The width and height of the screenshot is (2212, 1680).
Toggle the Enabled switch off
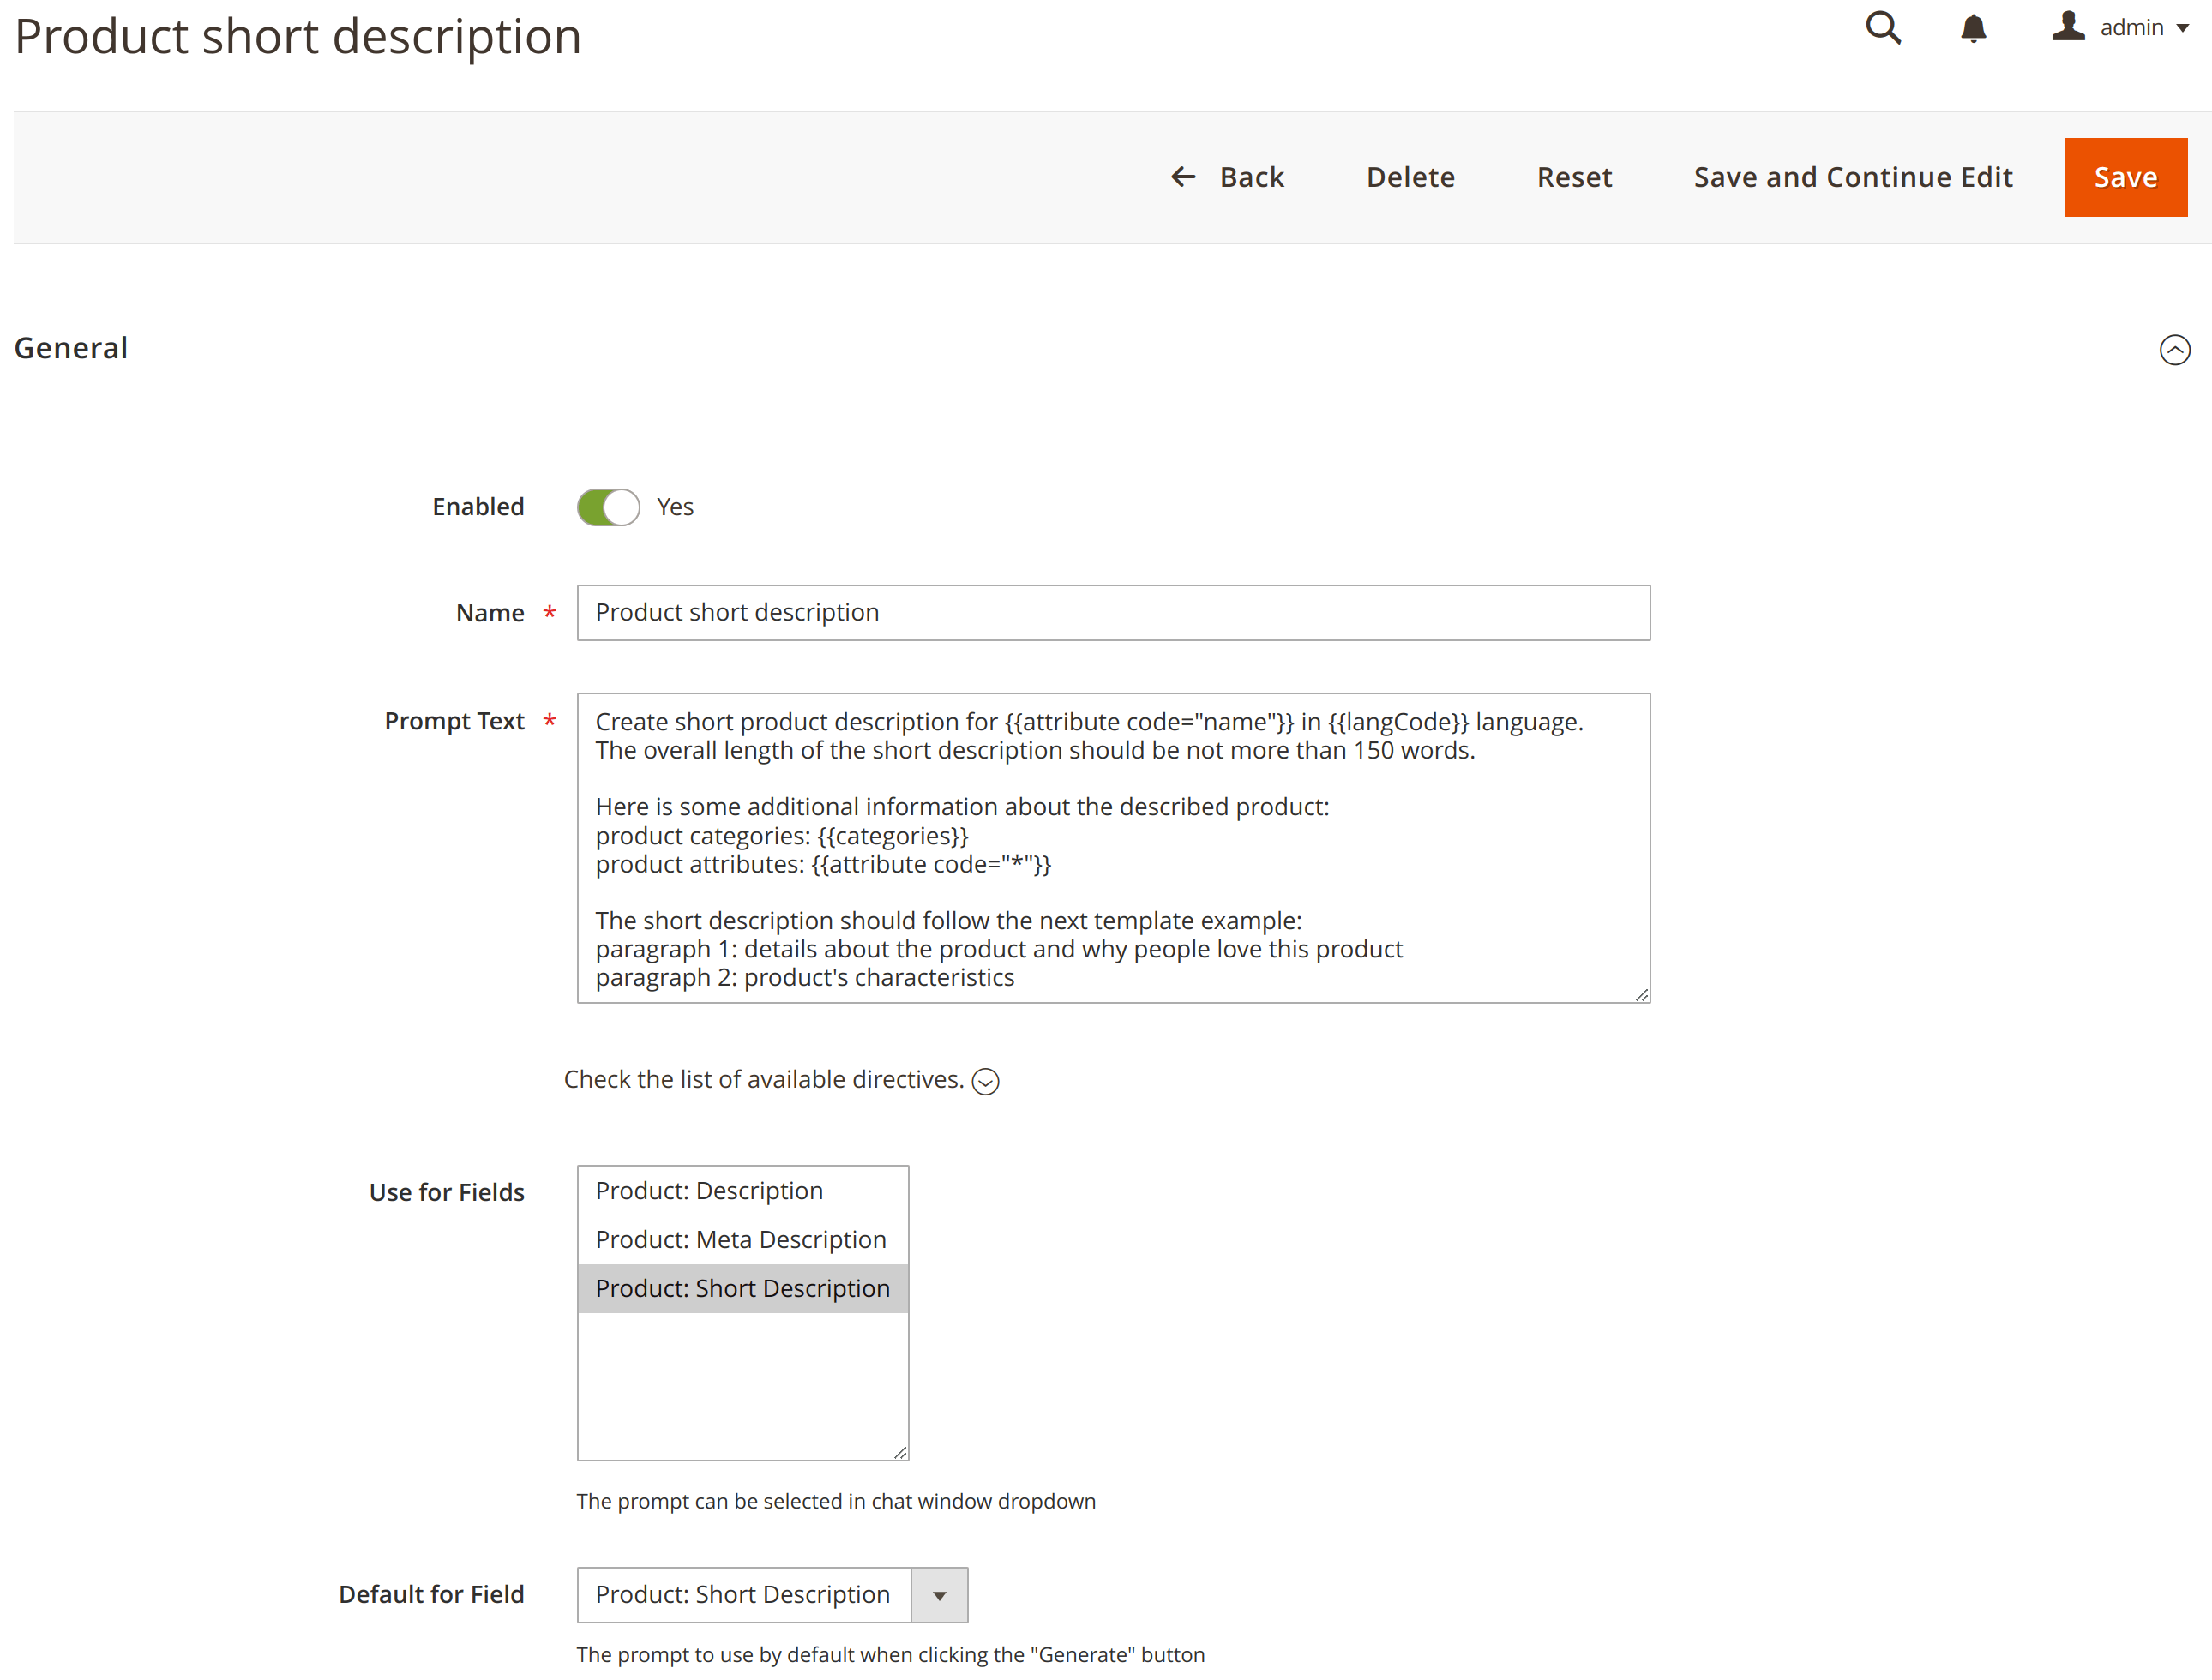tap(608, 507)
